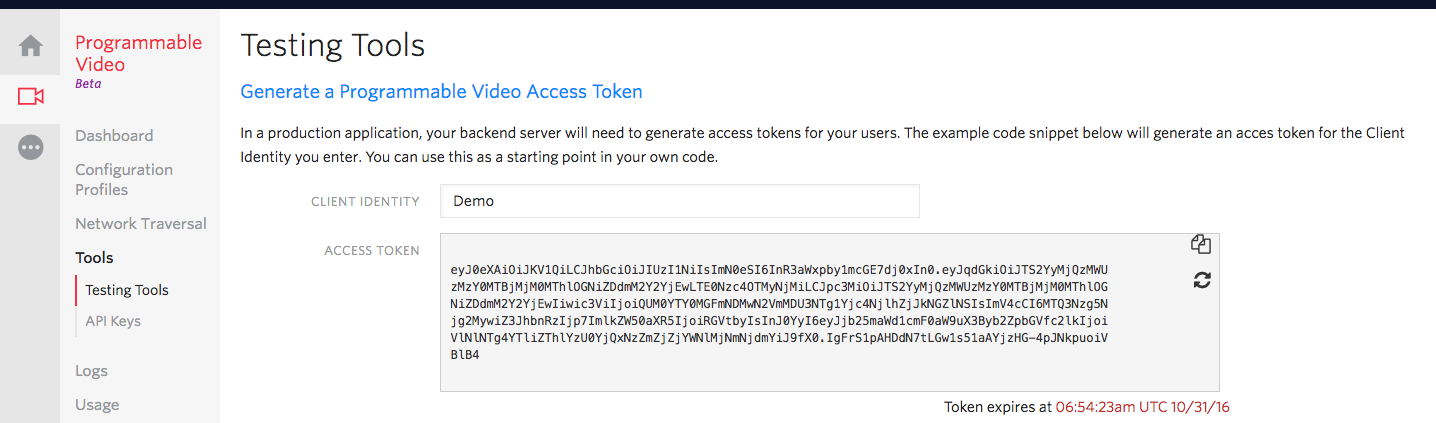Open API Keys under Tools
Viewport: 1436px width, 423px height.
point(113,321)
